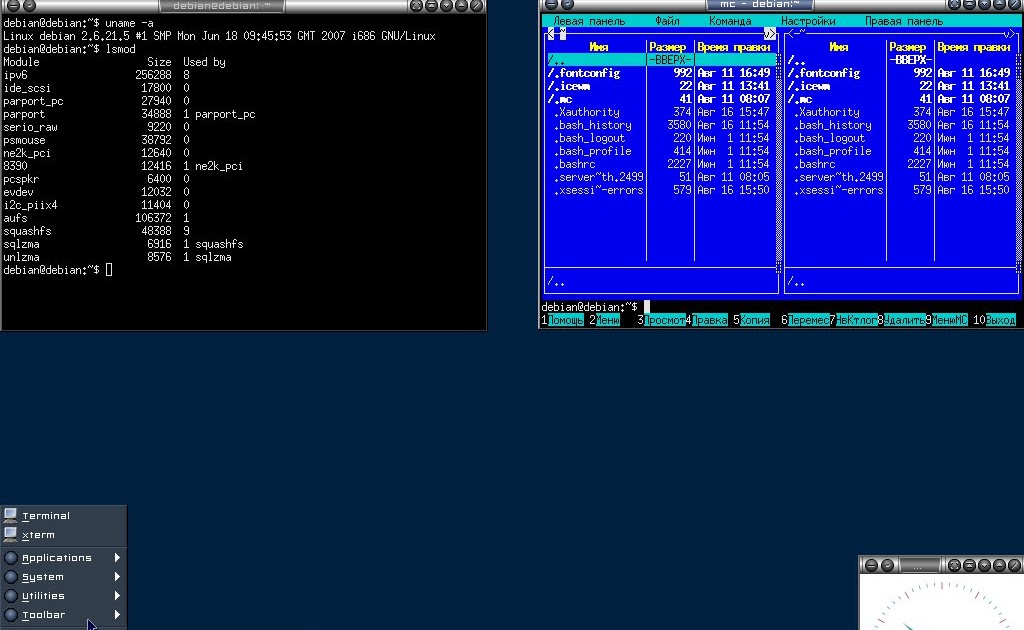Screen dimensions: 1024x630
Task: Click the 1 Помощь function key in mc
Action: pos(562,320)
